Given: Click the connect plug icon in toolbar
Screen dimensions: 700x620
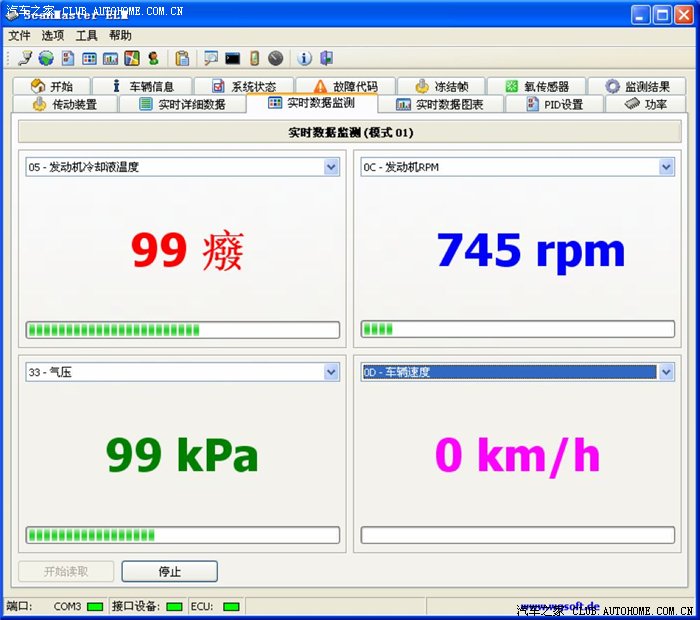Looking at the screenshot, I should (25, 59).
